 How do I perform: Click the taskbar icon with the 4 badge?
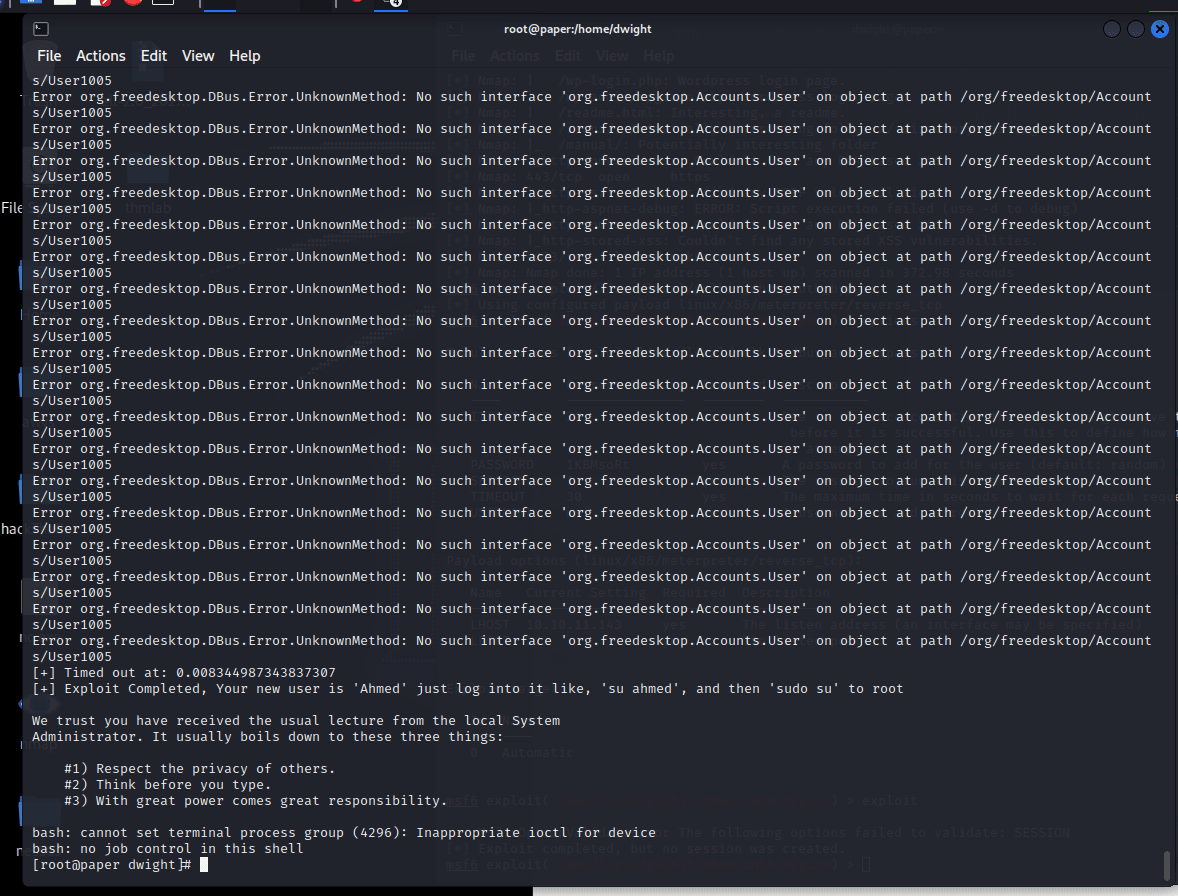click(x=390, y=3)
